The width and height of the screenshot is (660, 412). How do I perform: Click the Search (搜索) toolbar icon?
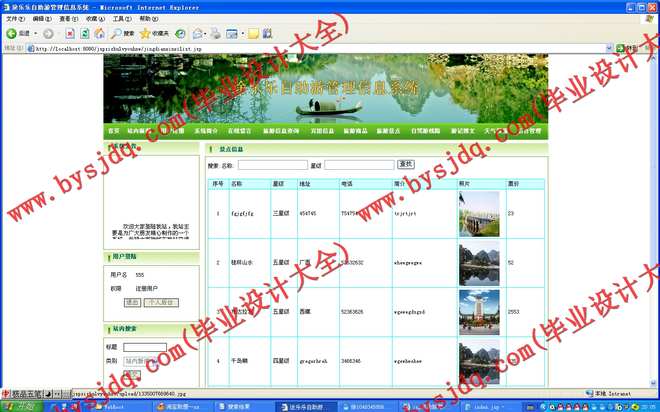121,33
